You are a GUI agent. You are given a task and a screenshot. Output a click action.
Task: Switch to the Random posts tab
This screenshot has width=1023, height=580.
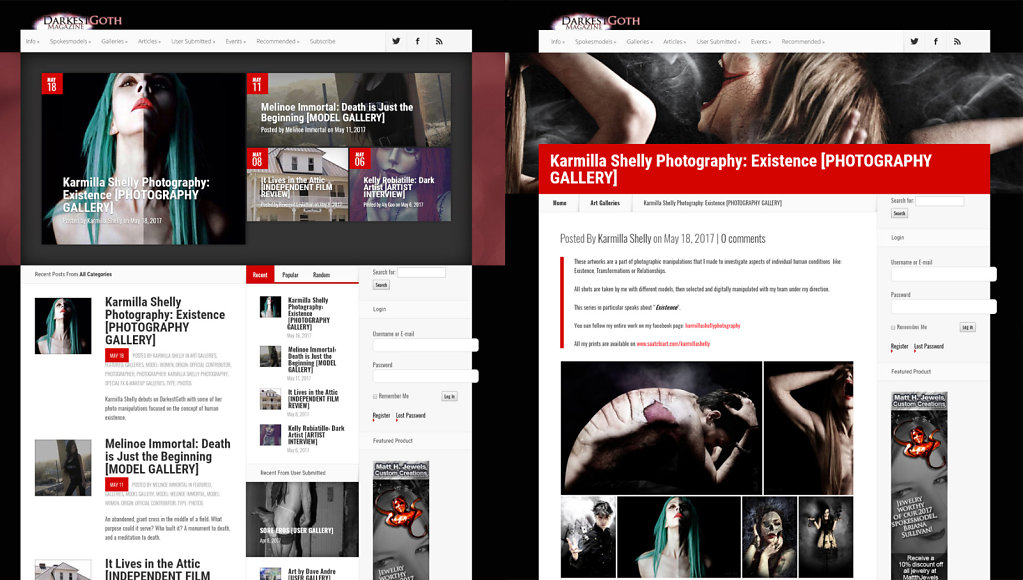(x=321, y=275)
